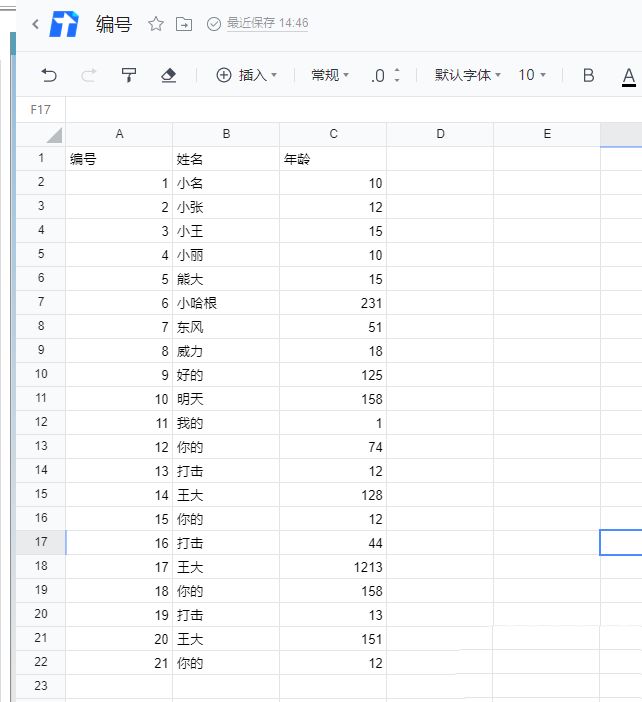
Task: Click the age cell with 128
Action: pos(333,495)
